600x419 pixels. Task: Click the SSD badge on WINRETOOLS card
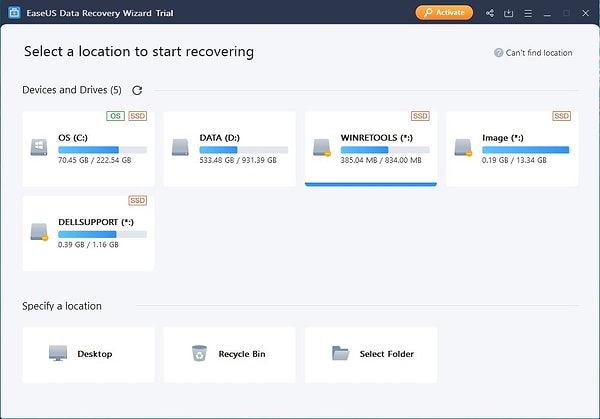(x=420, y=116)
